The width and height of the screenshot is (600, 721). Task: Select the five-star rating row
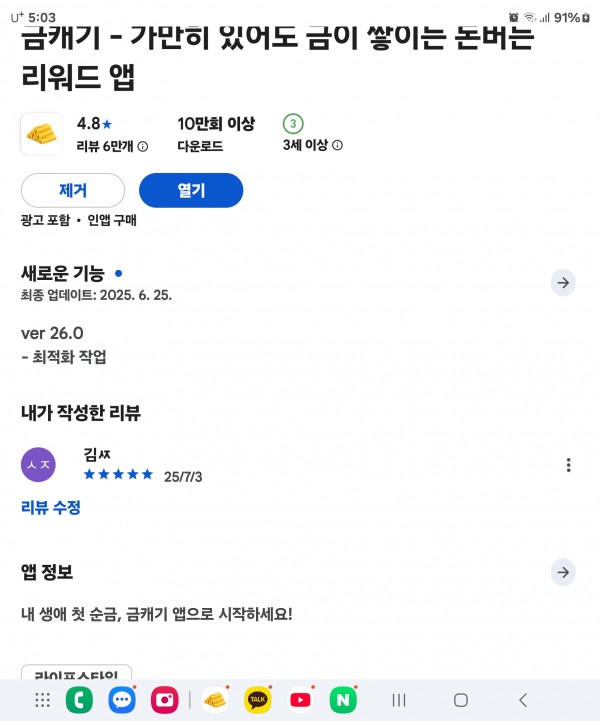(x=118, y=475)
